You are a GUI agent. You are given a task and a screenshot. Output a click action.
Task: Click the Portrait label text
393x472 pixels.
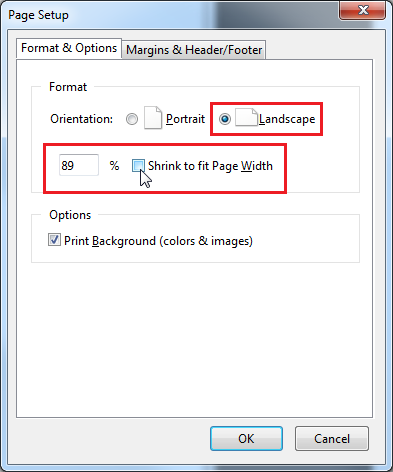click(x=185, y=119)
